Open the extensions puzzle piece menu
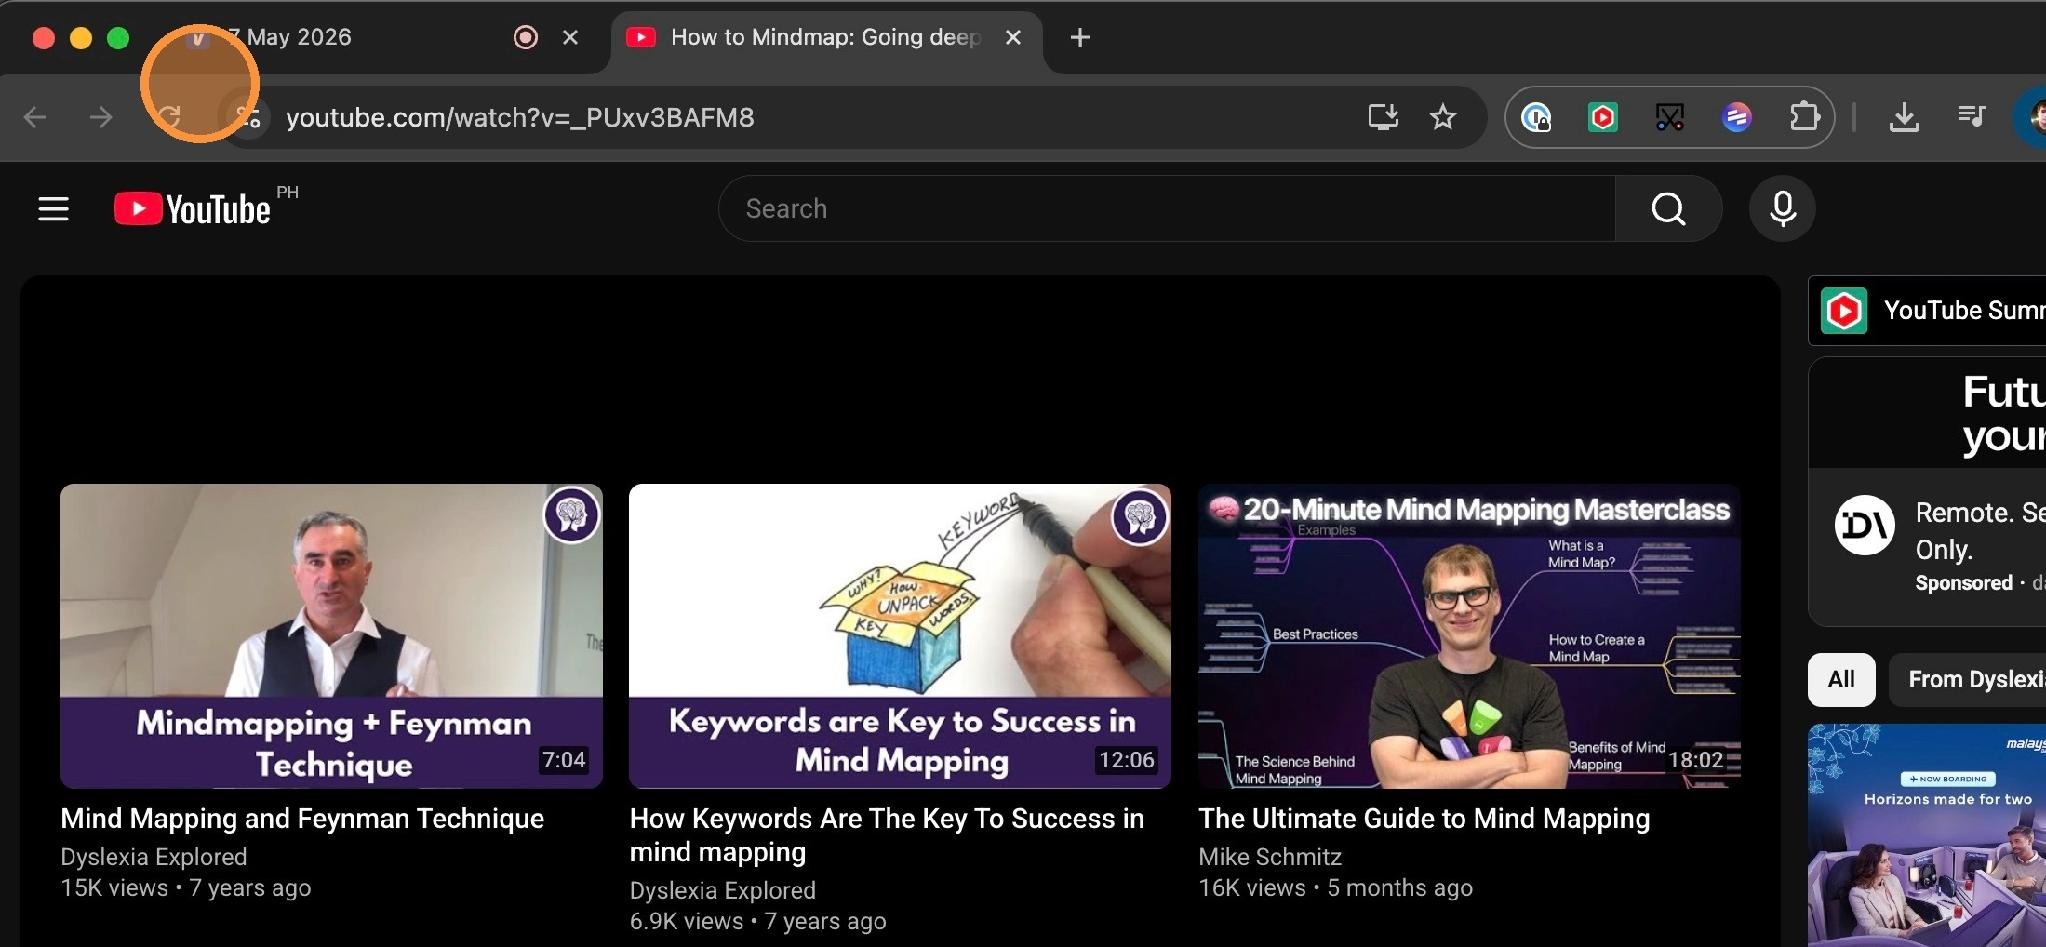The width and height of the screenshot is (2046, 947). click(1803, 118)
